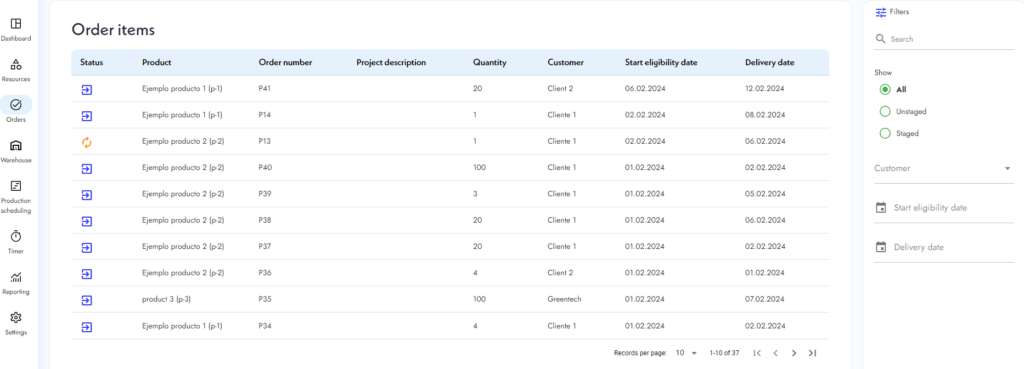Open the Warehouse section icon
The width and height of the screenshot is (1024, 369).
click(16, 146)
